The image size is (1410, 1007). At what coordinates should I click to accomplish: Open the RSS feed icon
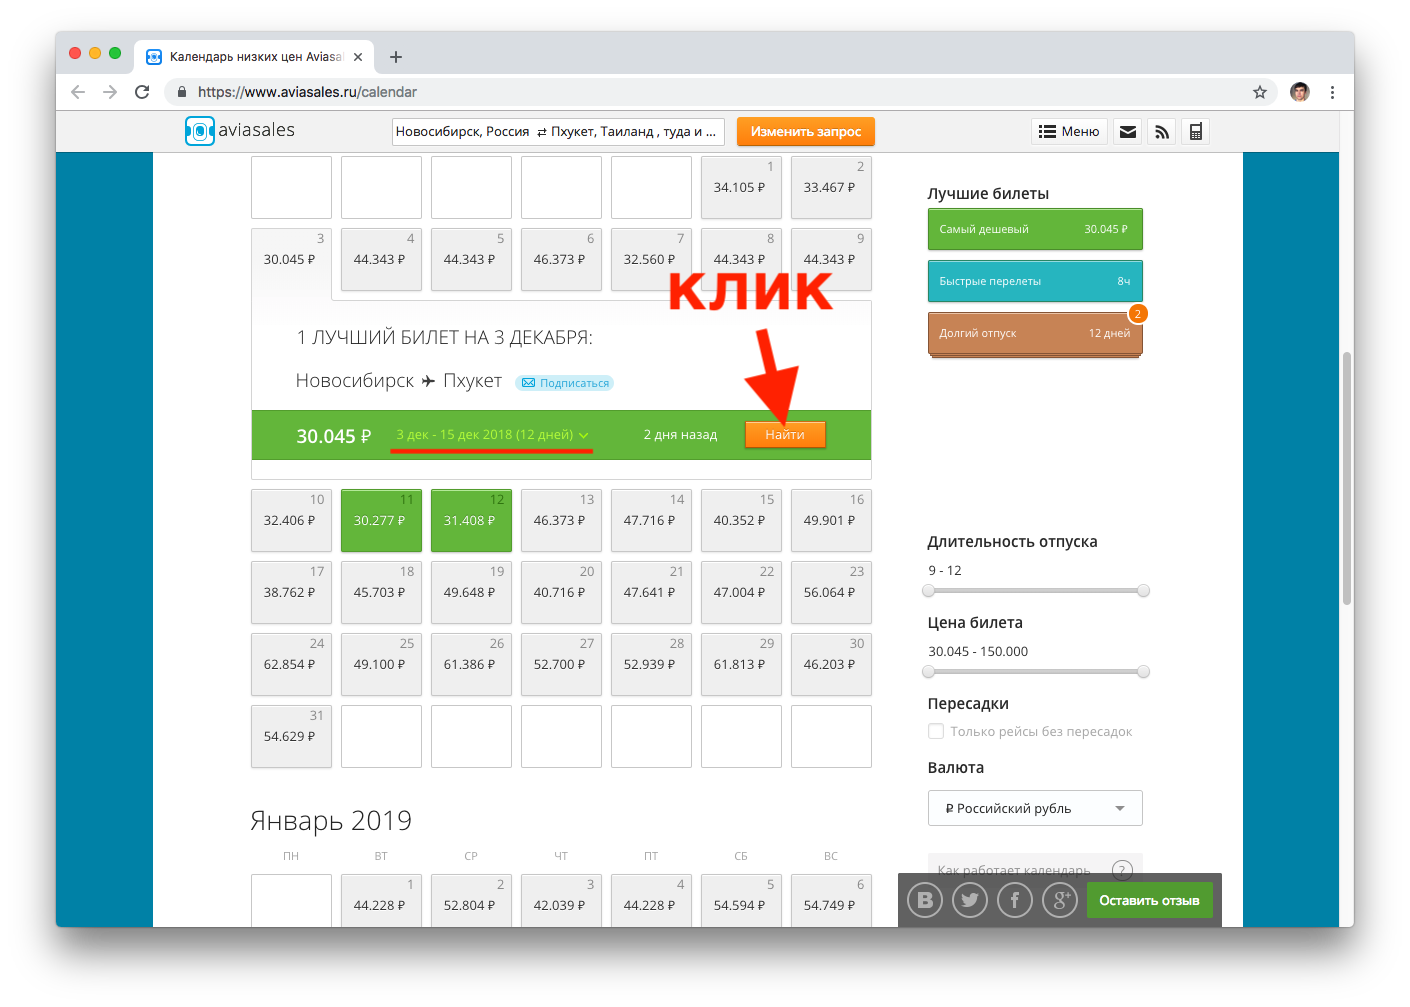pyautogui.click(x=1161, y=132)
